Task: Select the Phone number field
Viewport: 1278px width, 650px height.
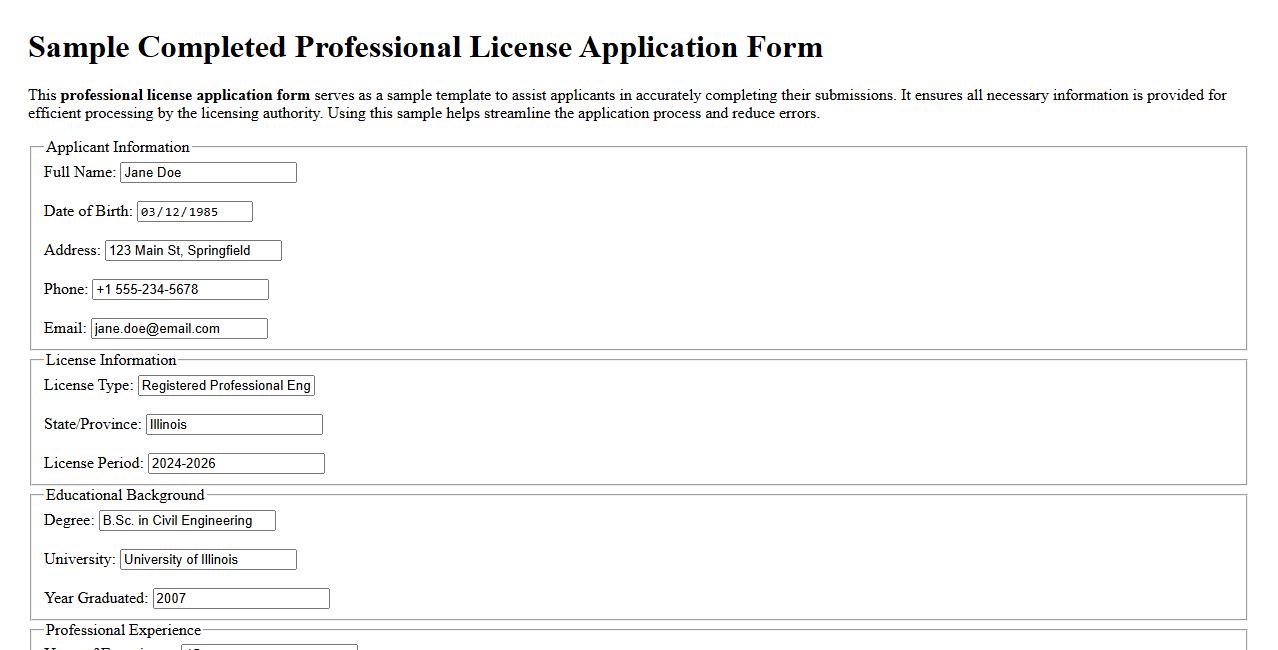Action: coord(180,289)
